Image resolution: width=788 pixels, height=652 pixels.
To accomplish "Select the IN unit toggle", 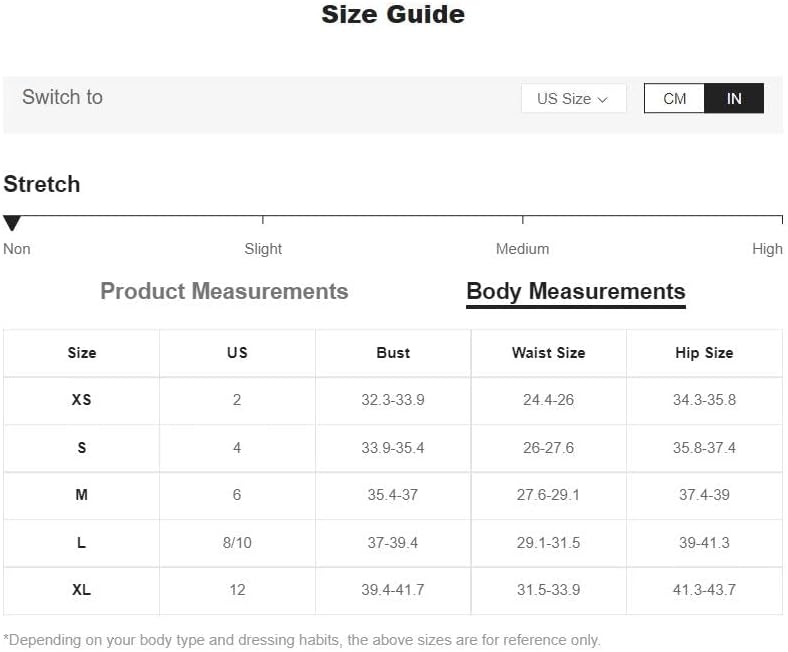I will [x=734, y=99].
